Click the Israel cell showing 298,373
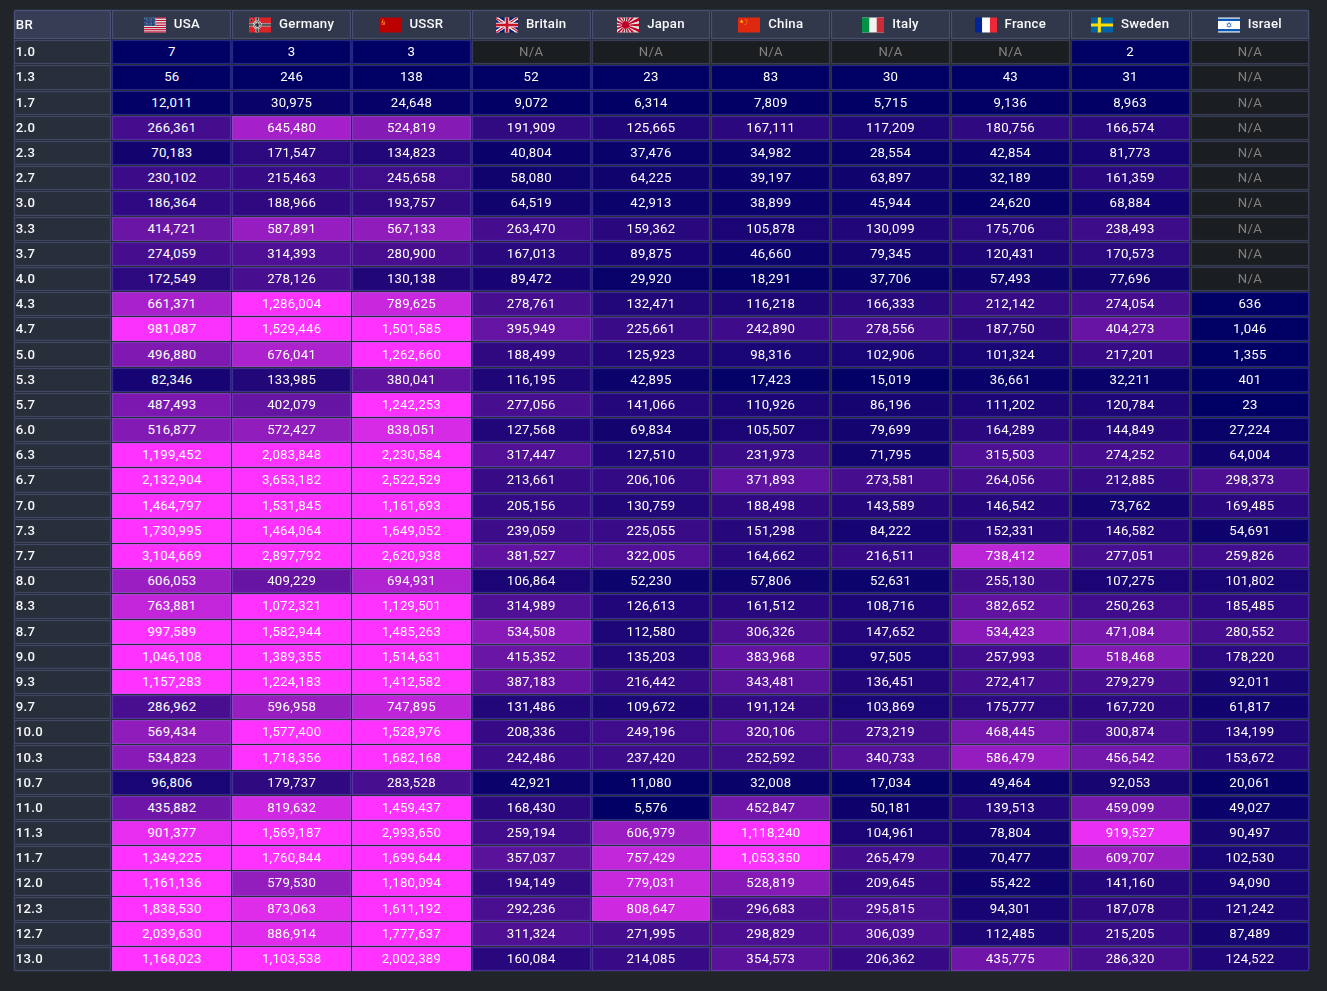1327x991 pixels. coord(1250,480)
